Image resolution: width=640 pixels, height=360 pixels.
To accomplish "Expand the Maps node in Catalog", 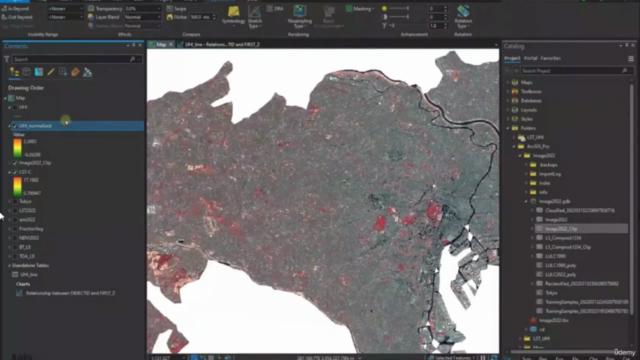I will 508,82.
